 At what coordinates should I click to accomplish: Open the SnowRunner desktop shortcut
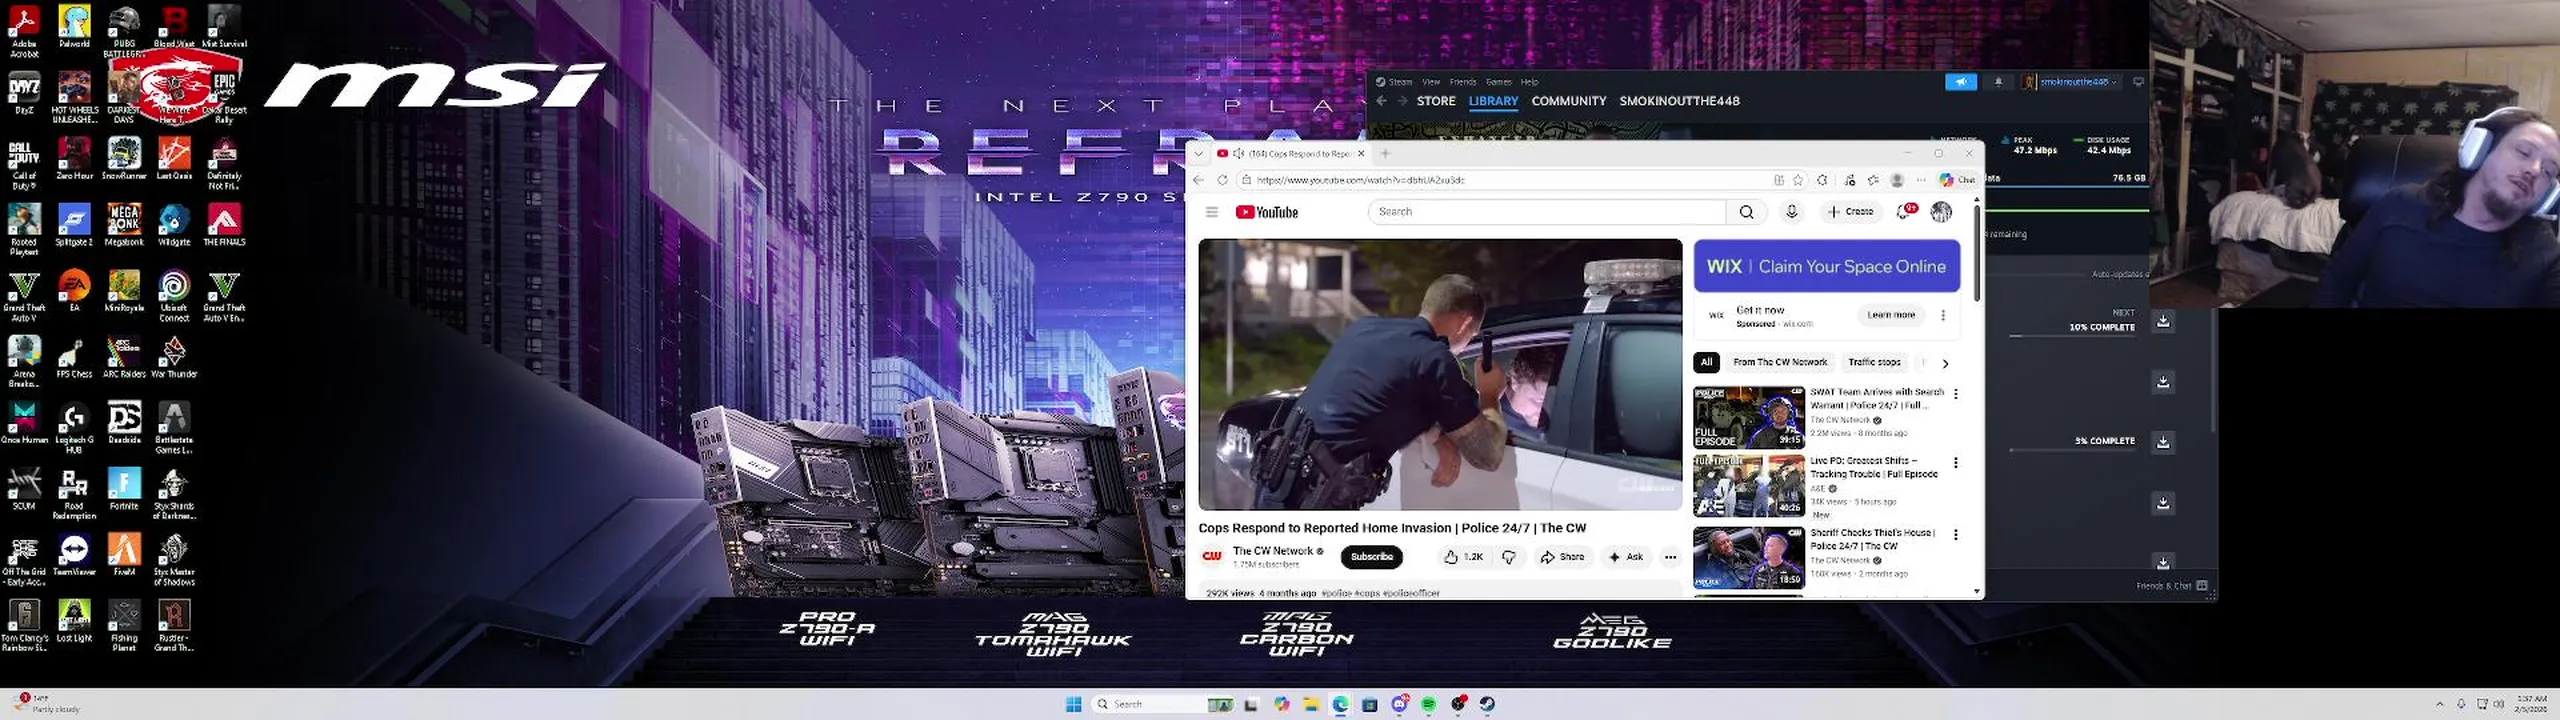click(124, 159)
